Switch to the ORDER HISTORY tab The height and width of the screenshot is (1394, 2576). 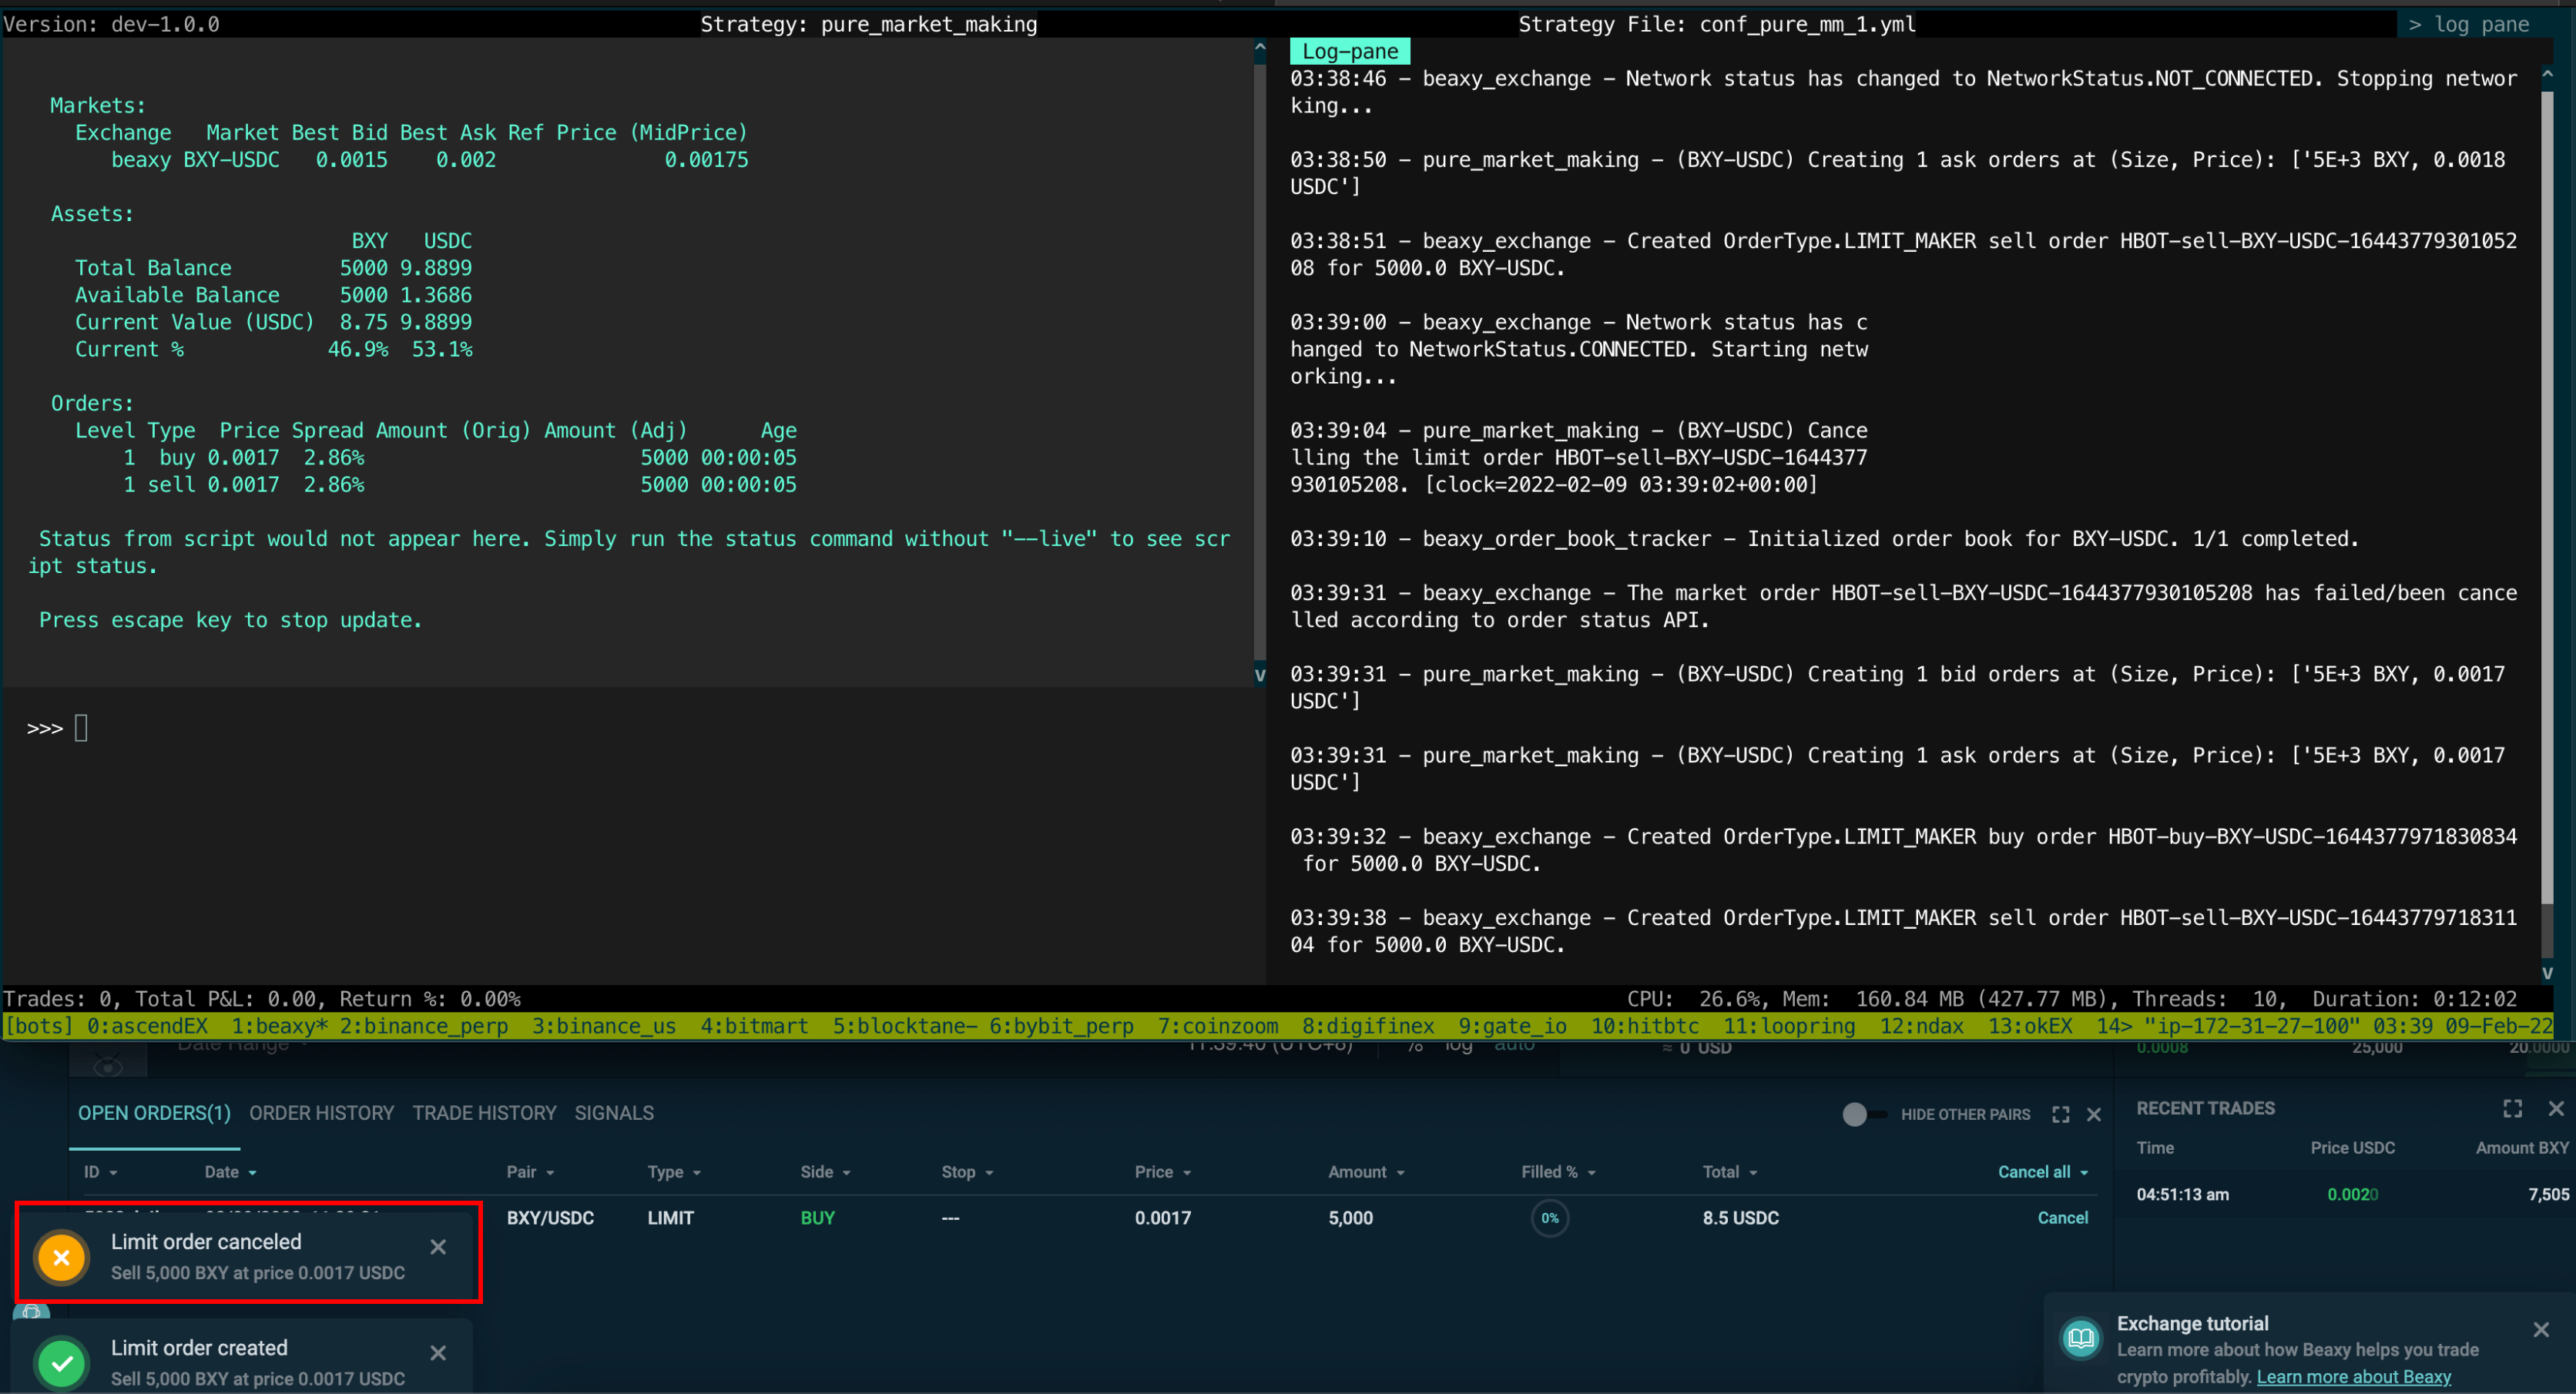tap(321, 1112)
